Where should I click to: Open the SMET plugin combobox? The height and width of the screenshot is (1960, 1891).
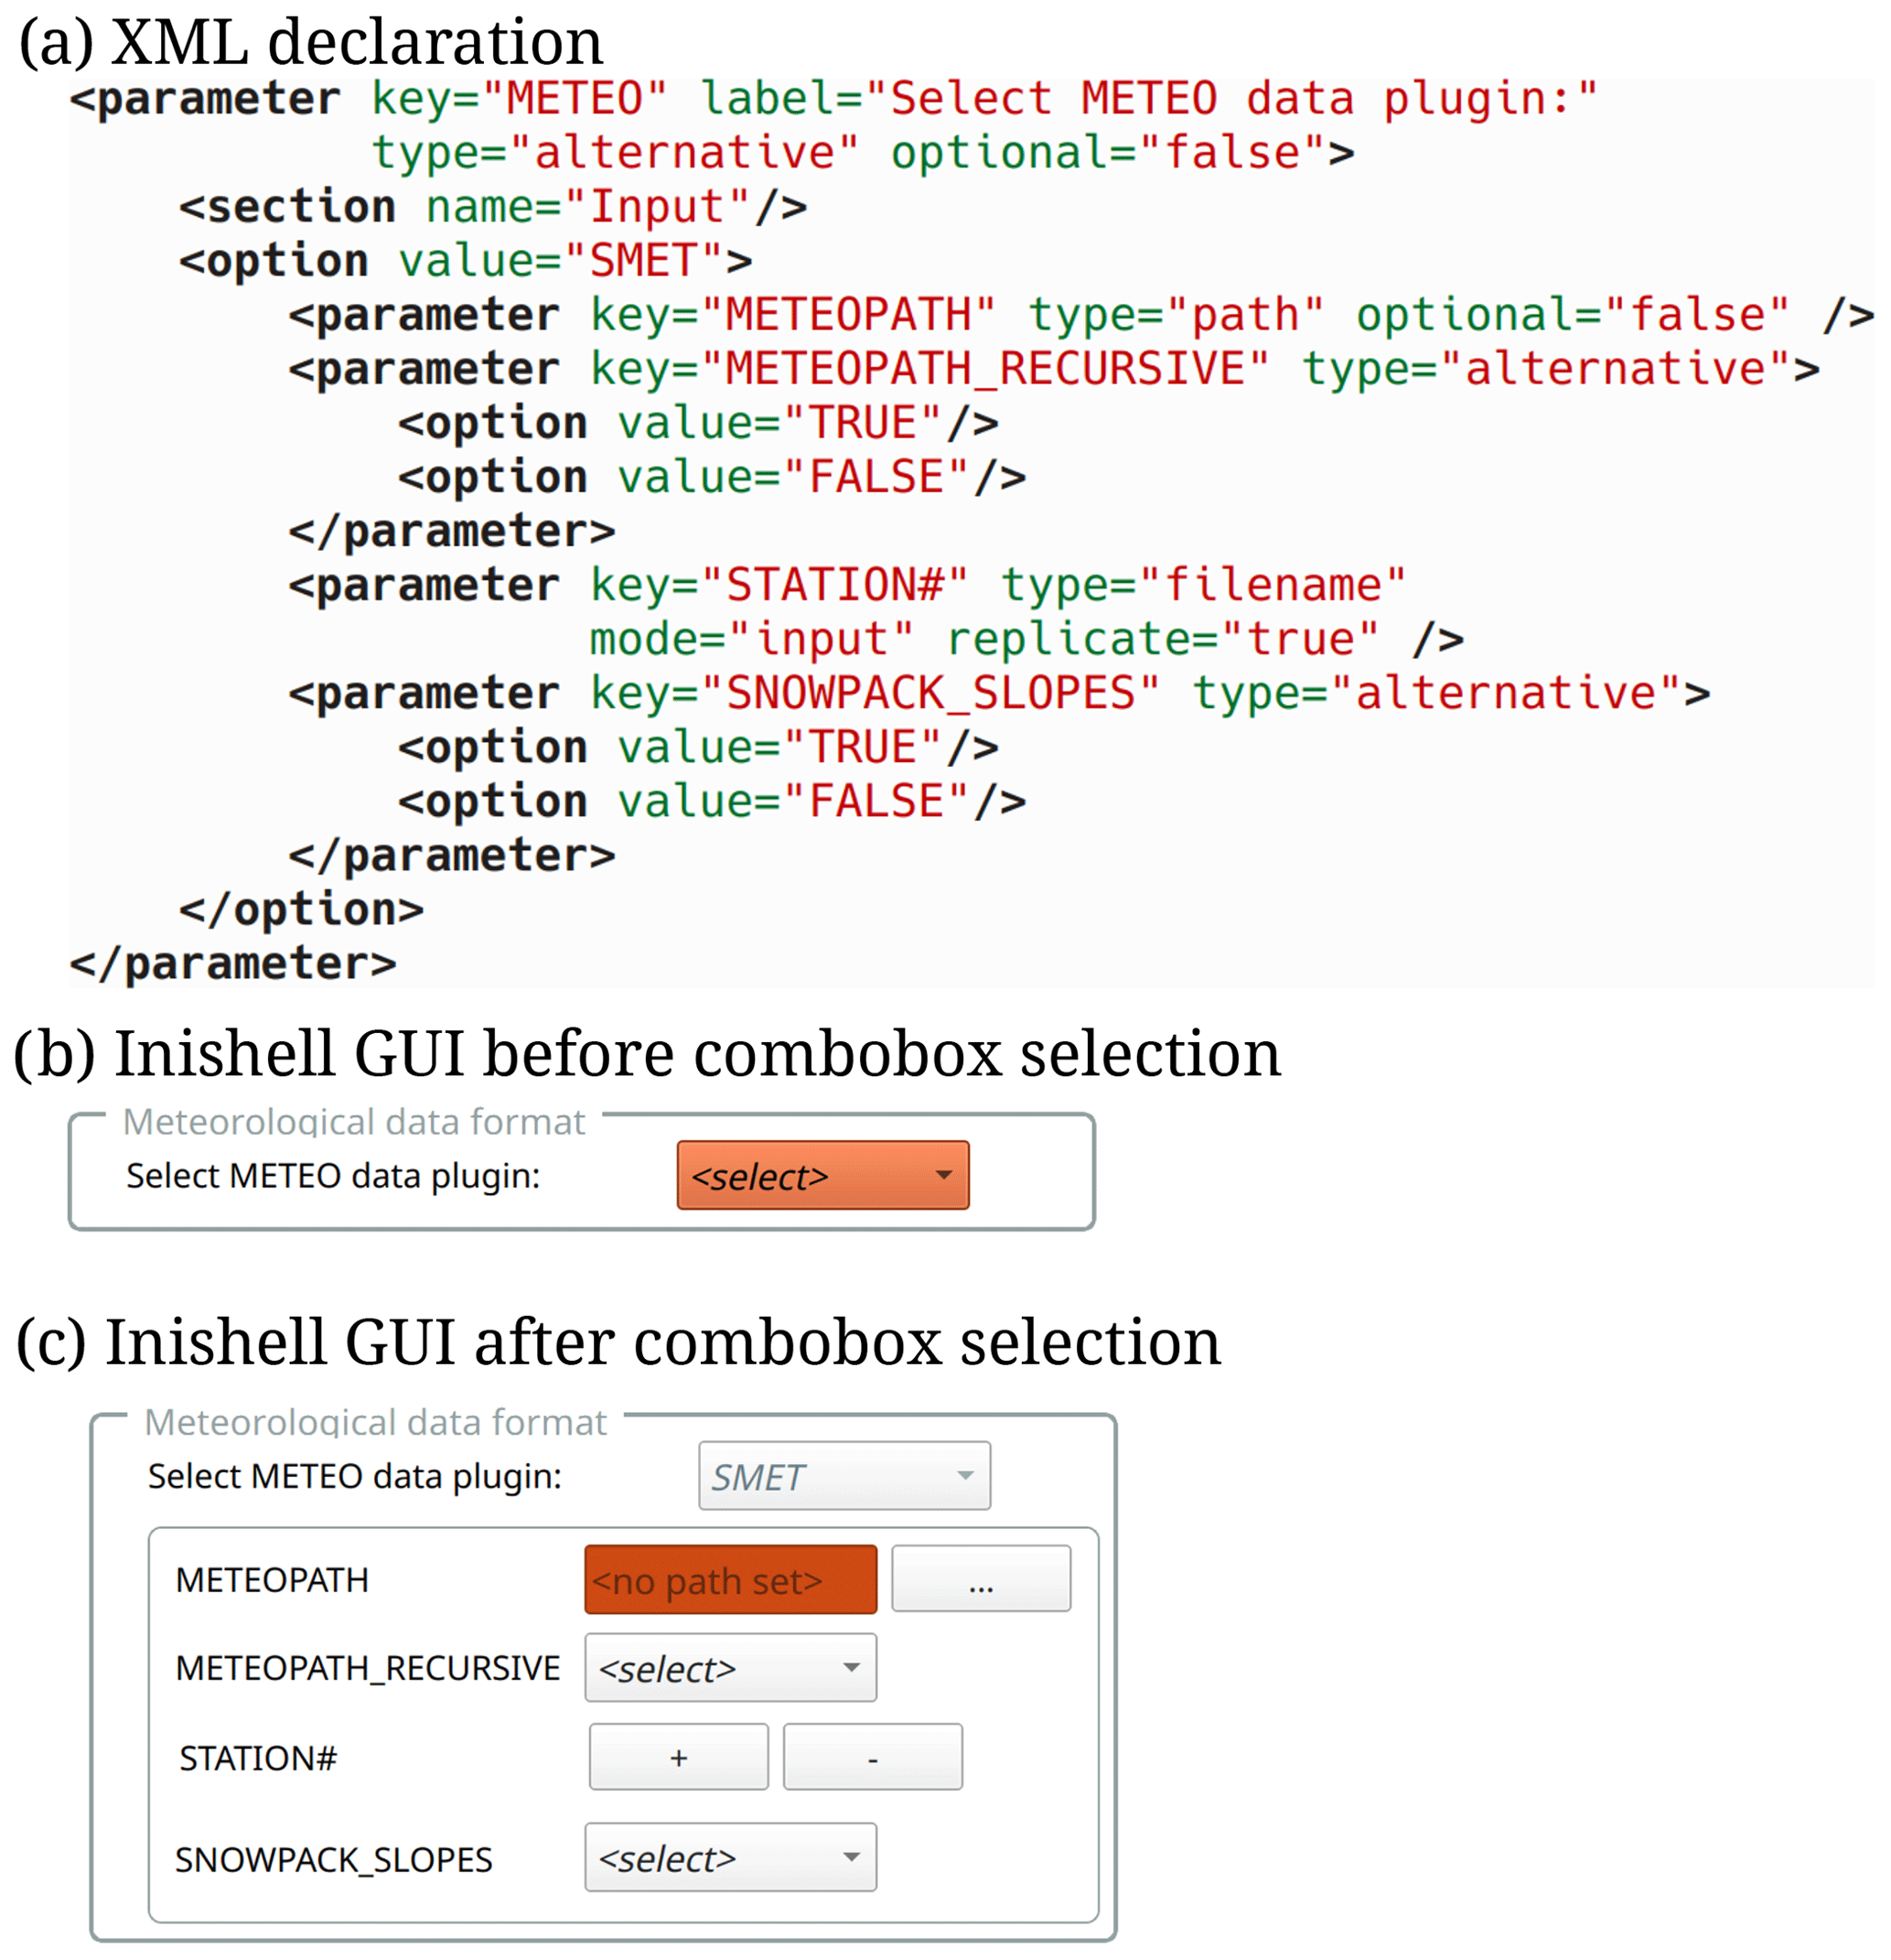tap(843, 1475)
